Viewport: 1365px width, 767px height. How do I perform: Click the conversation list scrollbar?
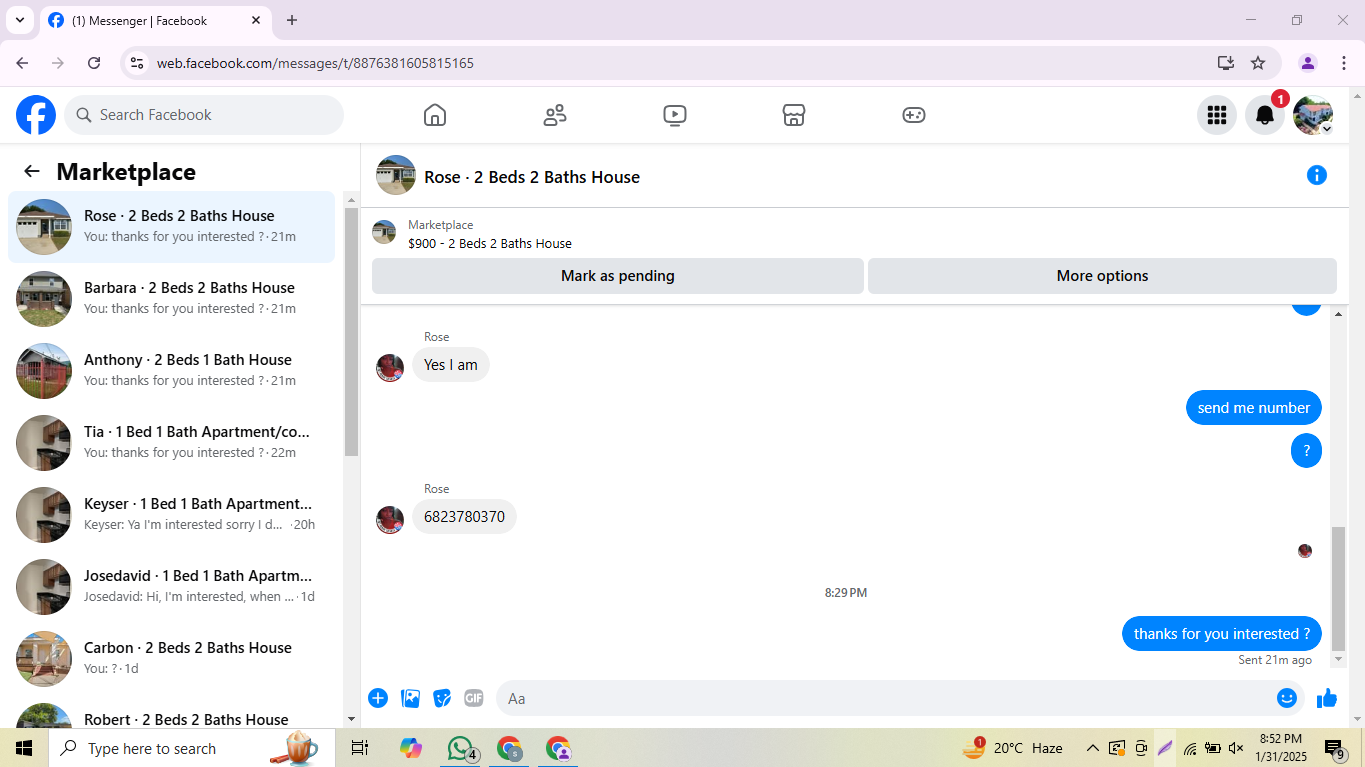tap(351, 332)
